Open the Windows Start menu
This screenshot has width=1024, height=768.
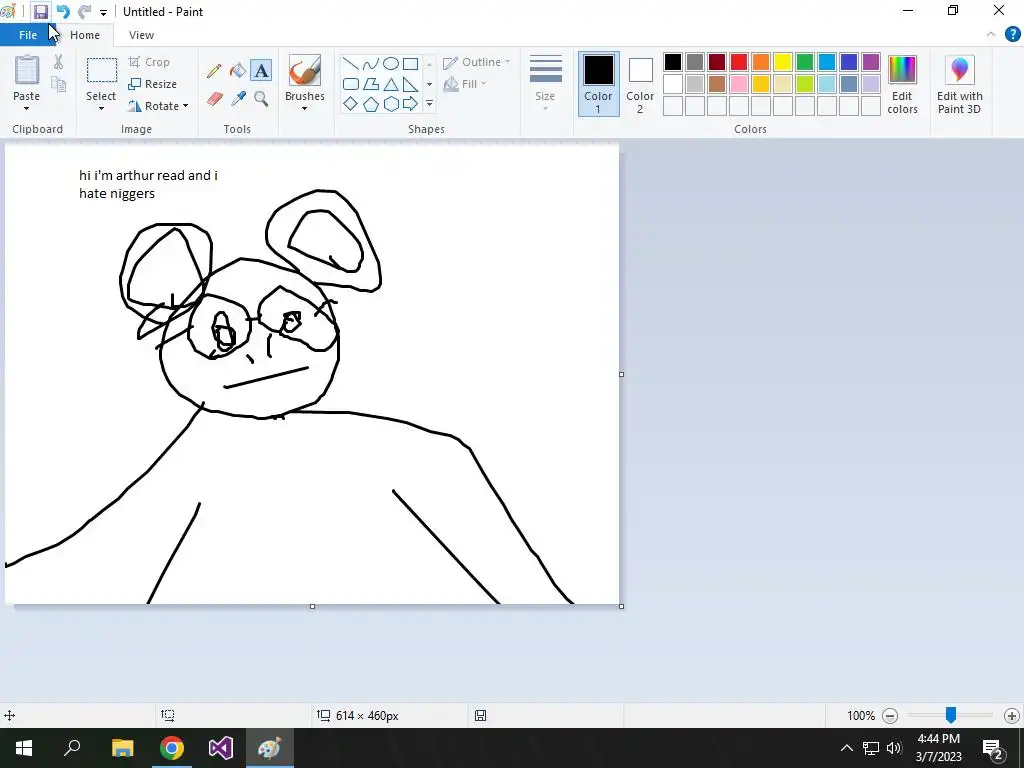tap(24, 748)
